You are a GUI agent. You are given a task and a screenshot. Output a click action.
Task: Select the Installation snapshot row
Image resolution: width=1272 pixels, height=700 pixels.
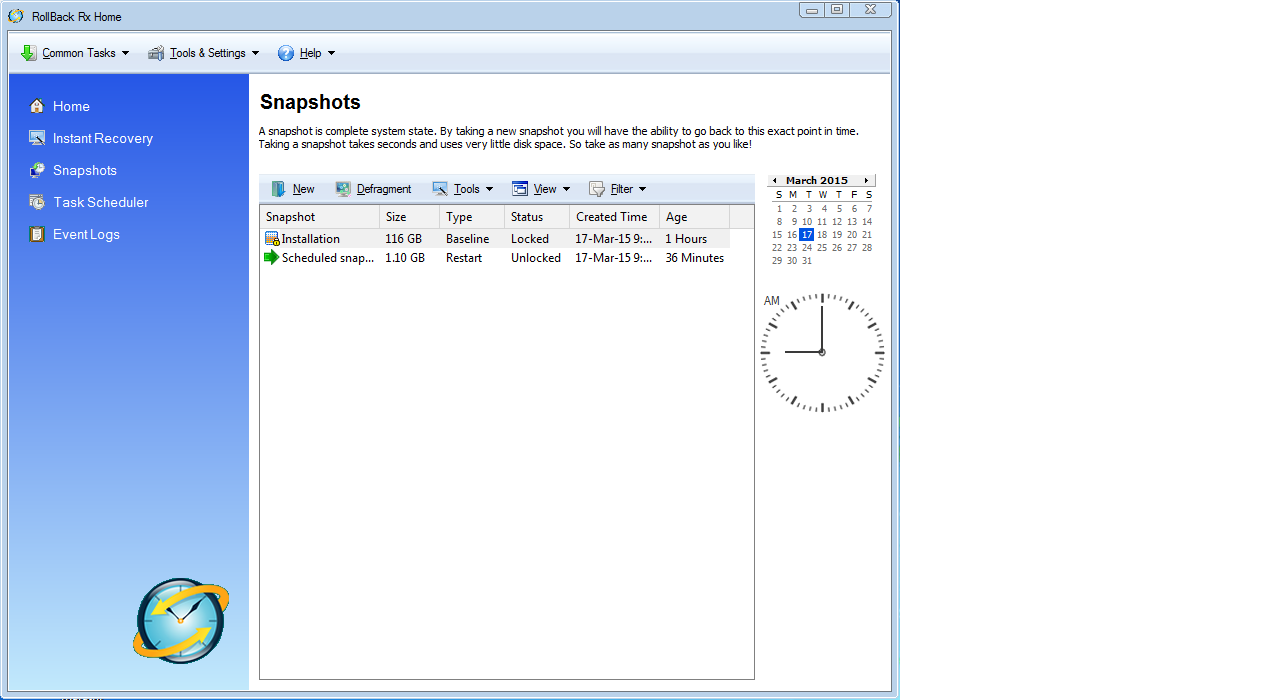click(x=495, y=239)
